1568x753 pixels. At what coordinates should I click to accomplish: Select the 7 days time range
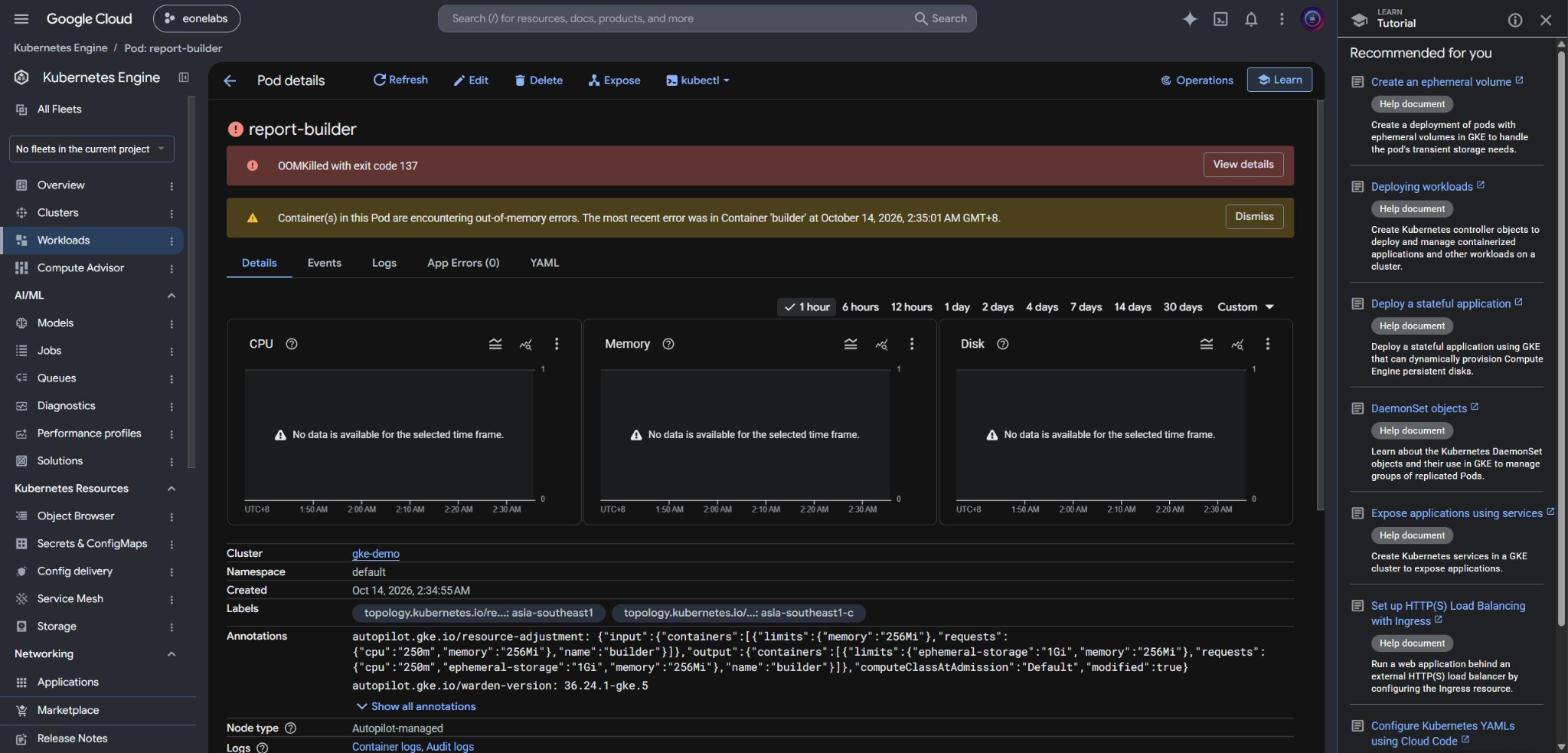click(x=1086, y=307)
